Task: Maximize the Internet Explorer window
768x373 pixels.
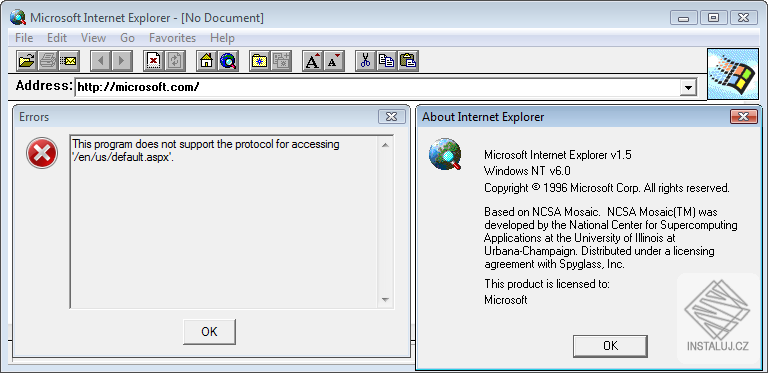Action: 714,18
